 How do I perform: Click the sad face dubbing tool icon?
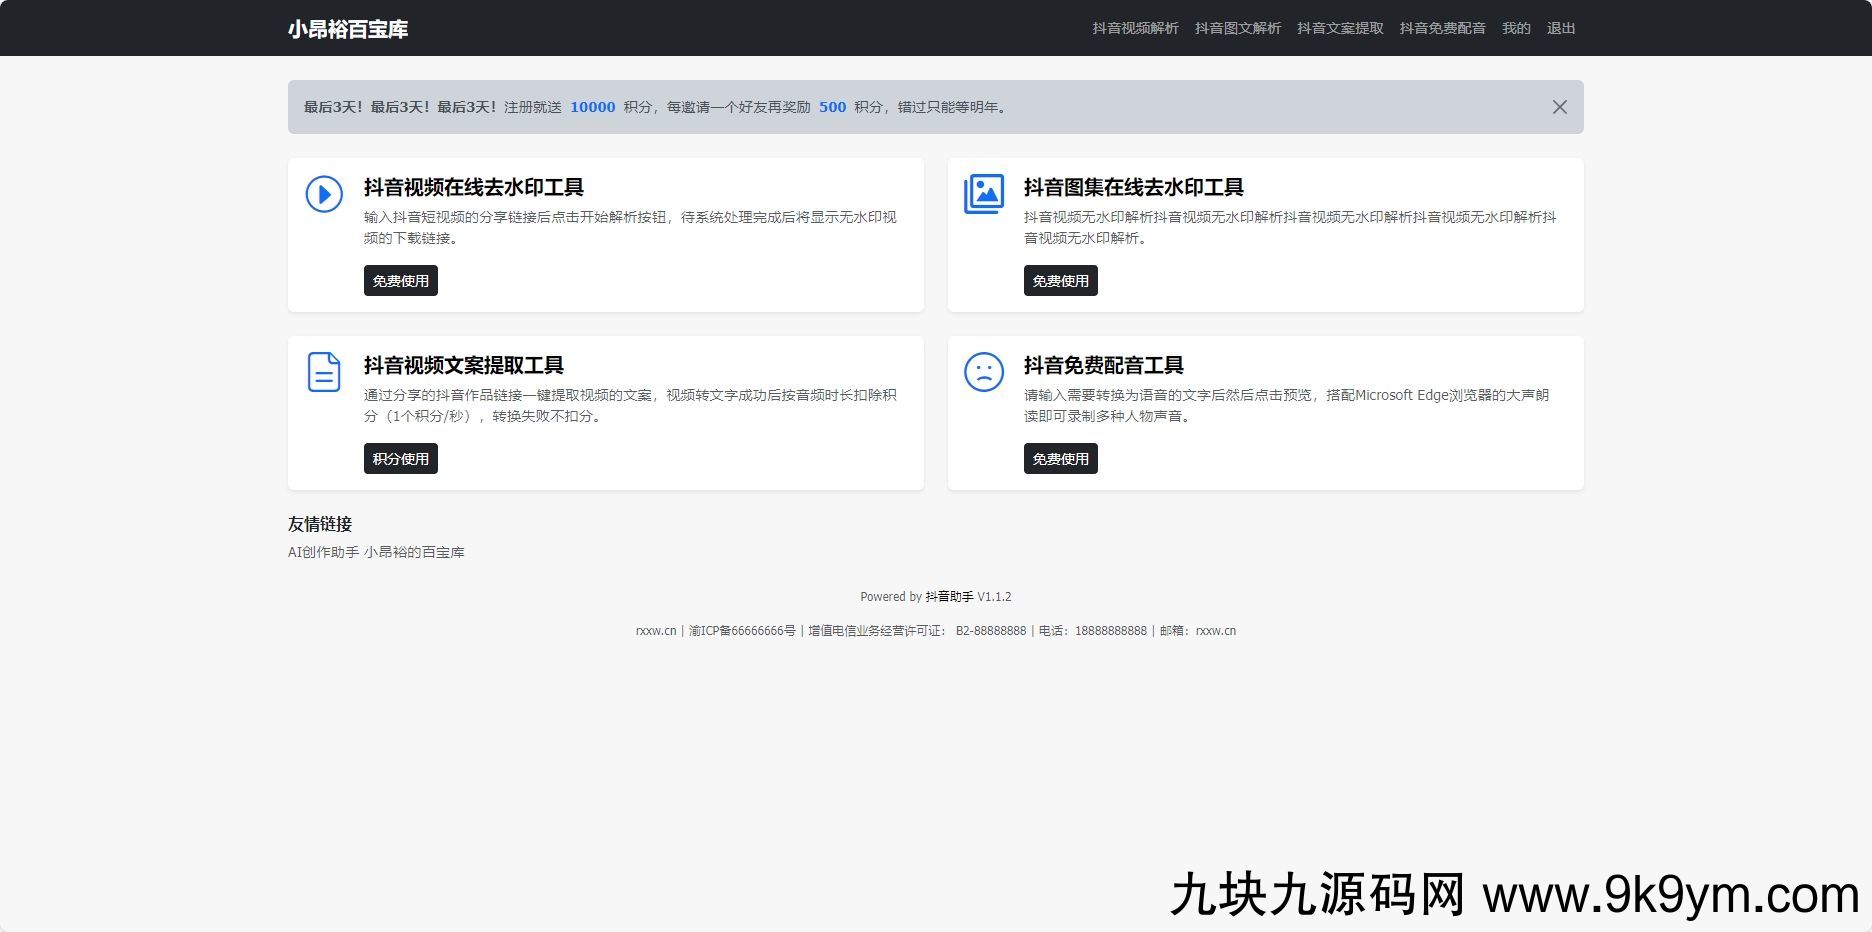coord(983,372)
